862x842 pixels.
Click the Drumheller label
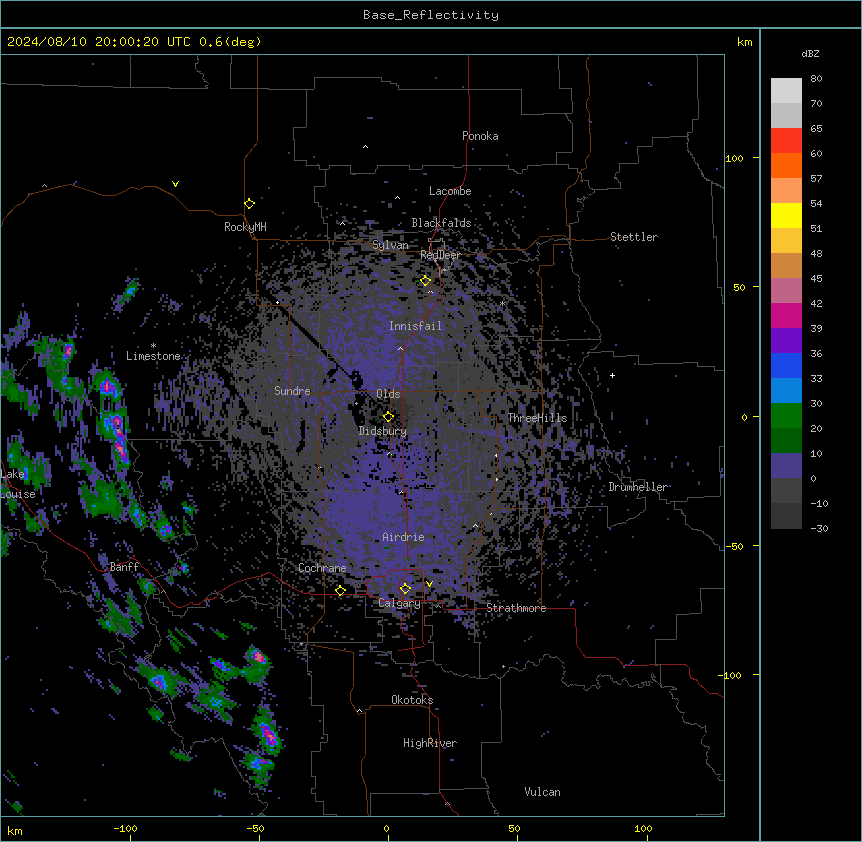tap(638, 487)
